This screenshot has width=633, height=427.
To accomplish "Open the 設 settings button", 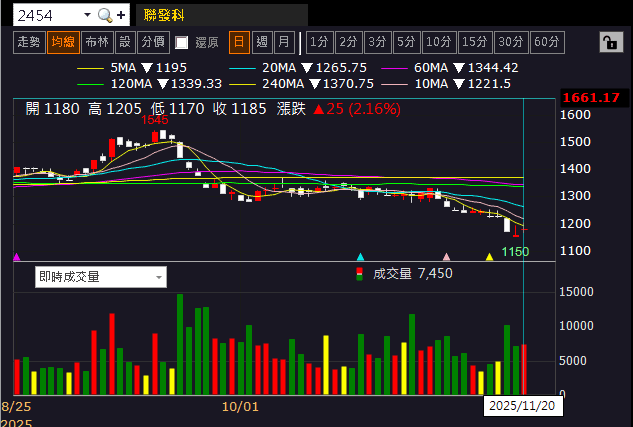I will [x=125, y=42].
